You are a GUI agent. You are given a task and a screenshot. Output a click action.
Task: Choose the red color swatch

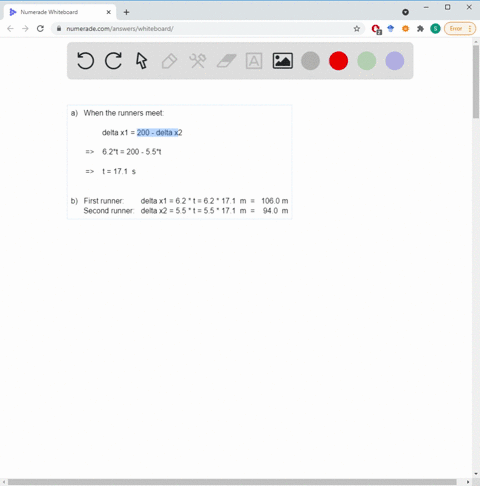(x=338, y=61)
